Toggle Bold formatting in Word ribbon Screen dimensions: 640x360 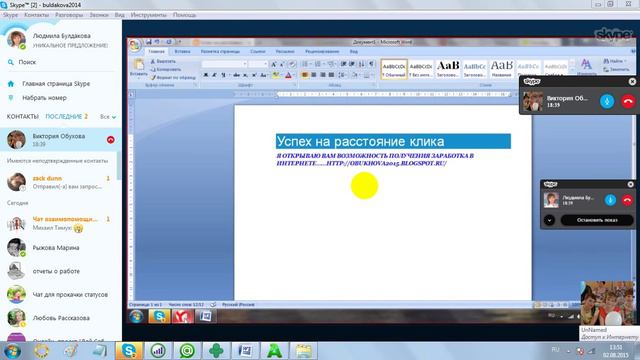[x=206, y=75]
